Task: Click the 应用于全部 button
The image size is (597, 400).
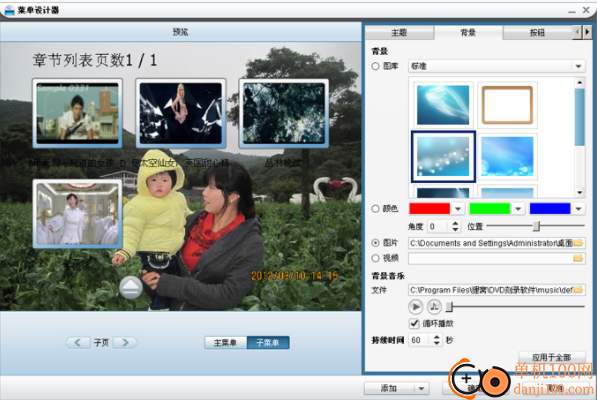Action: (551, 357)
